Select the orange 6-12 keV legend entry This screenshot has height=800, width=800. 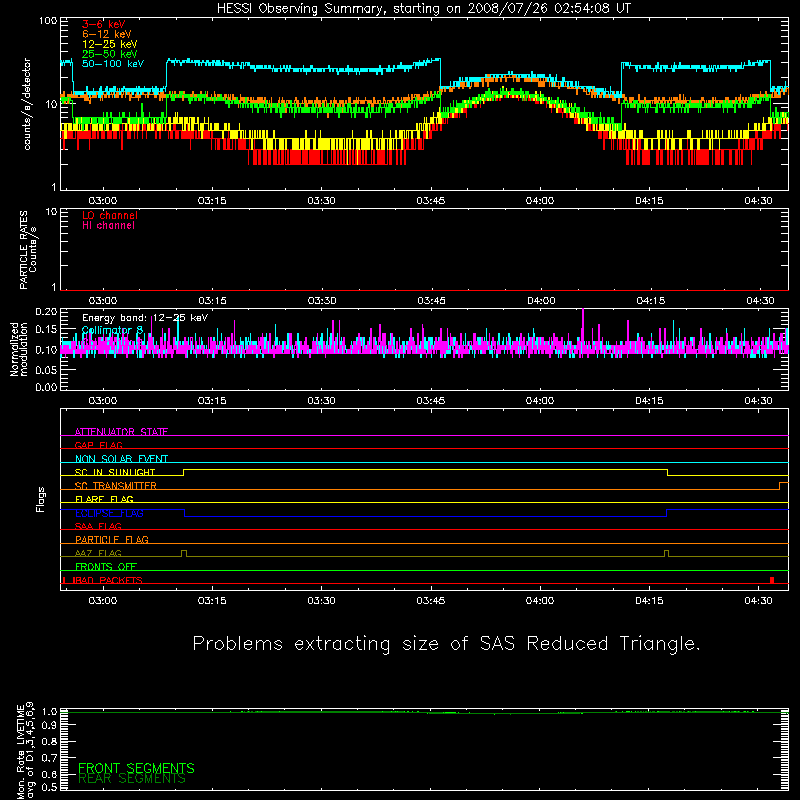(x=107, y=34)
